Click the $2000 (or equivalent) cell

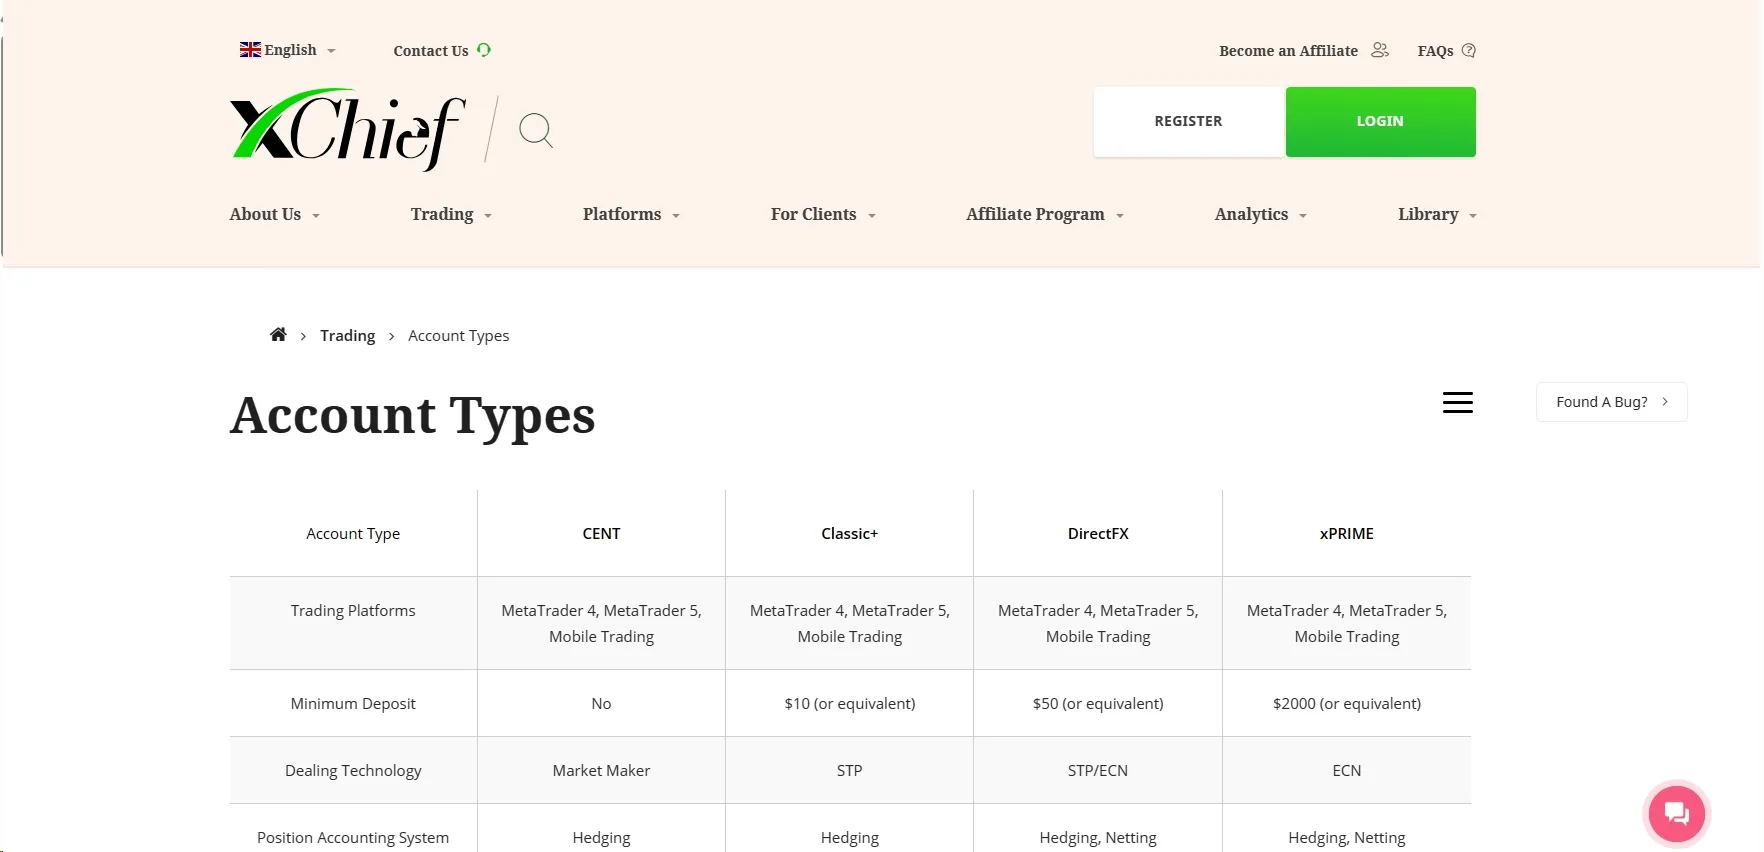pos(1347,704)
